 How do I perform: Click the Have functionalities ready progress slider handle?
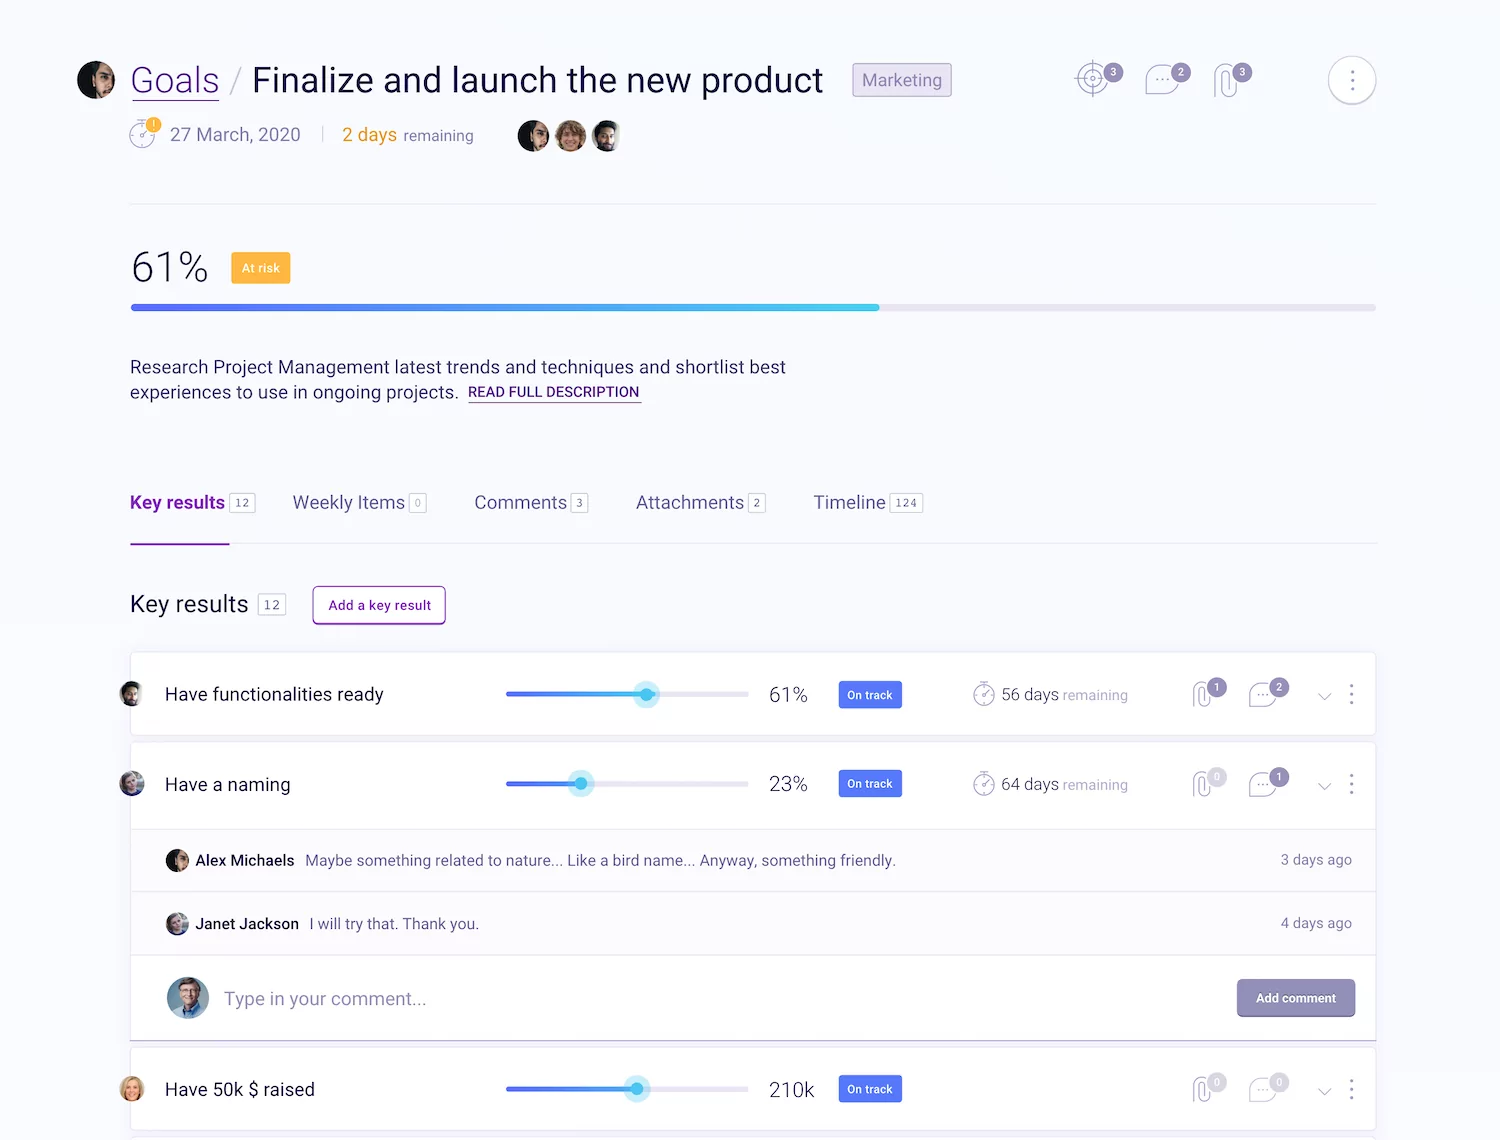pos(647,694)
